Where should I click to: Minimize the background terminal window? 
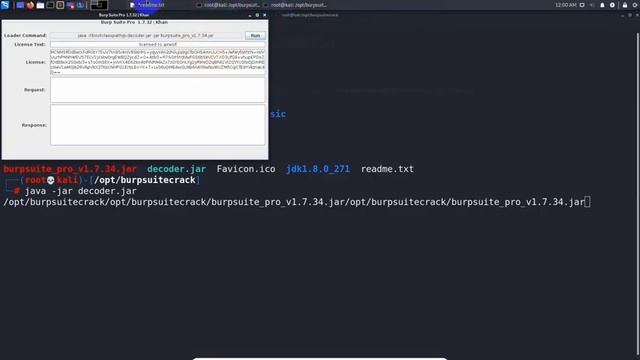click(x=622, y=15)
